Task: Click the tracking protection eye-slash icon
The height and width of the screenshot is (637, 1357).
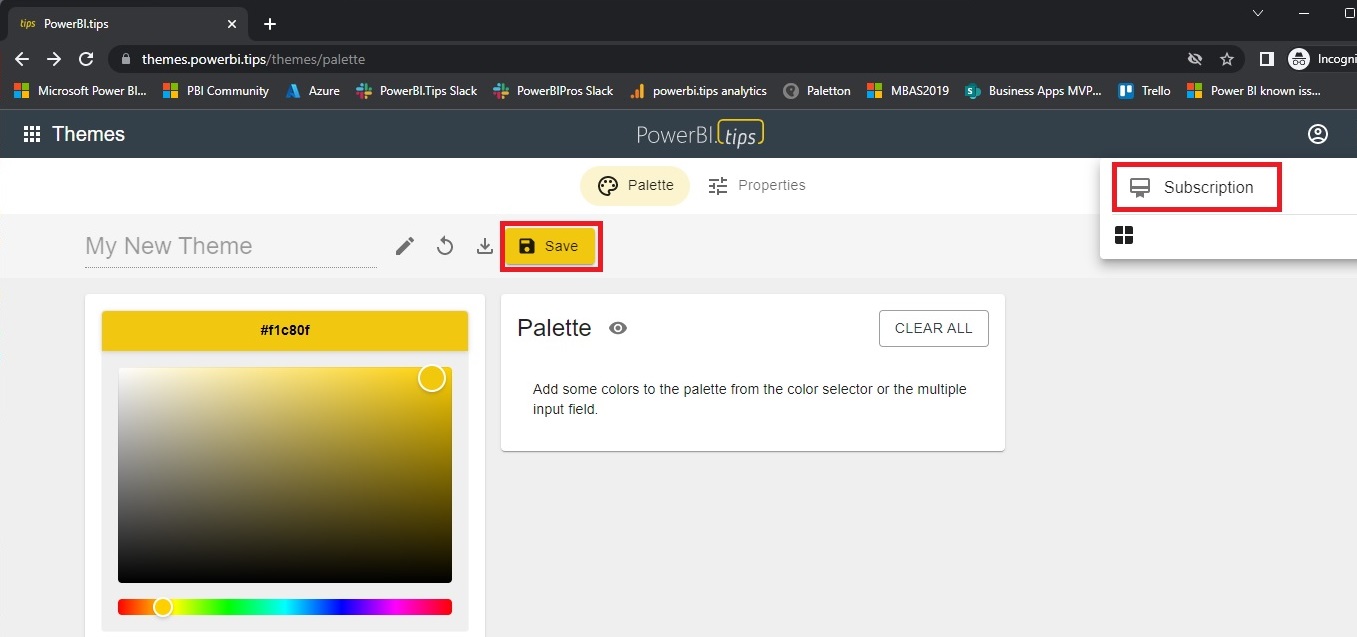Action: pyautogui.click(x=1194, y=59)
